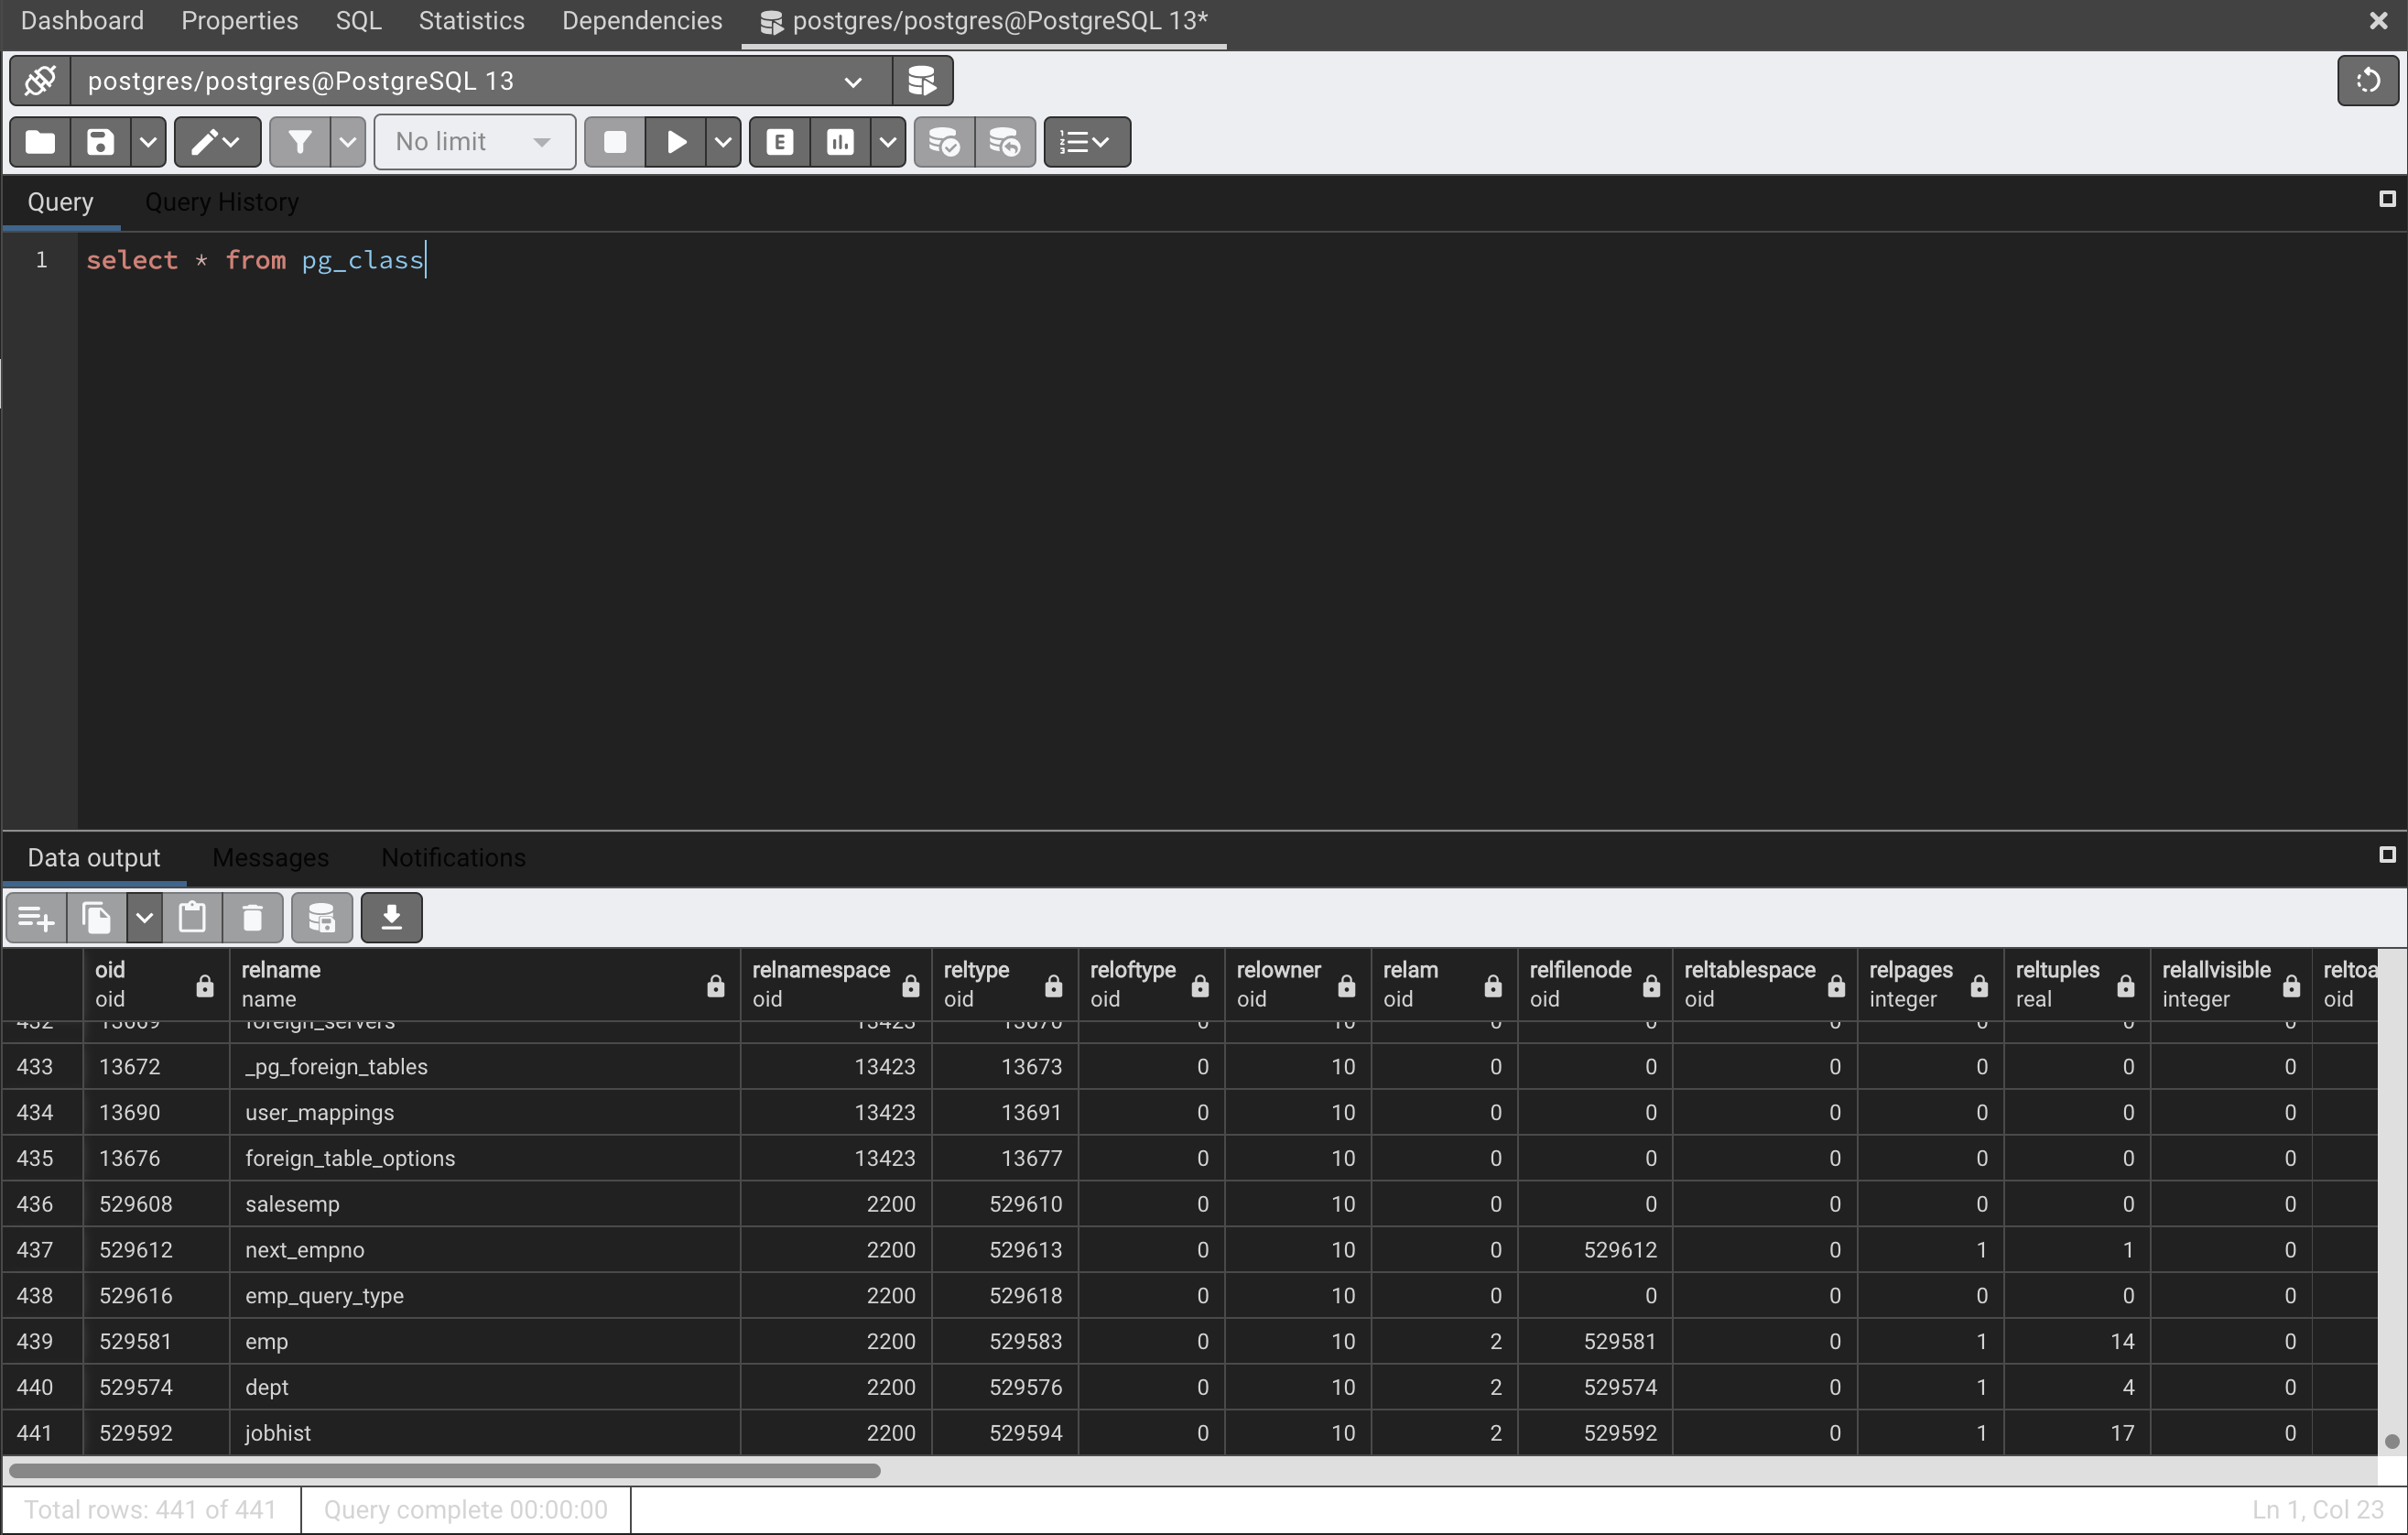2408x1535 pixels.
Task: Delete selected rows from the results grid
Action: pyautogui.click(x=253, y=917)
